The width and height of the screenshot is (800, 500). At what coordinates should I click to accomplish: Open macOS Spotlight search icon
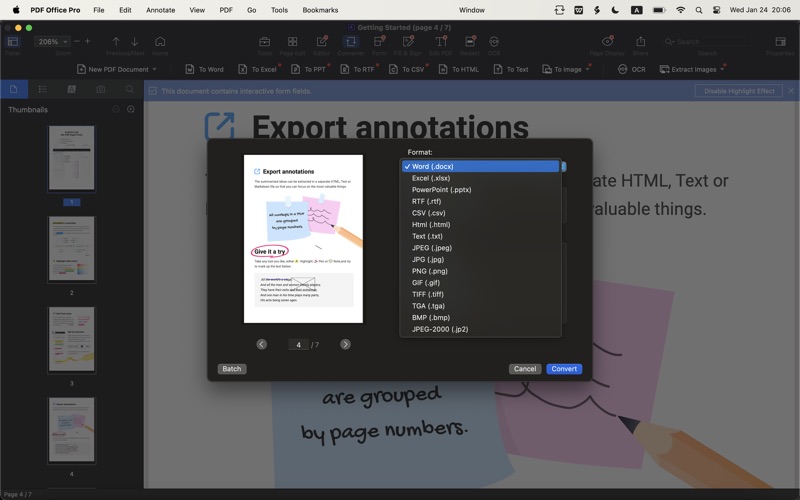(698, 10)
